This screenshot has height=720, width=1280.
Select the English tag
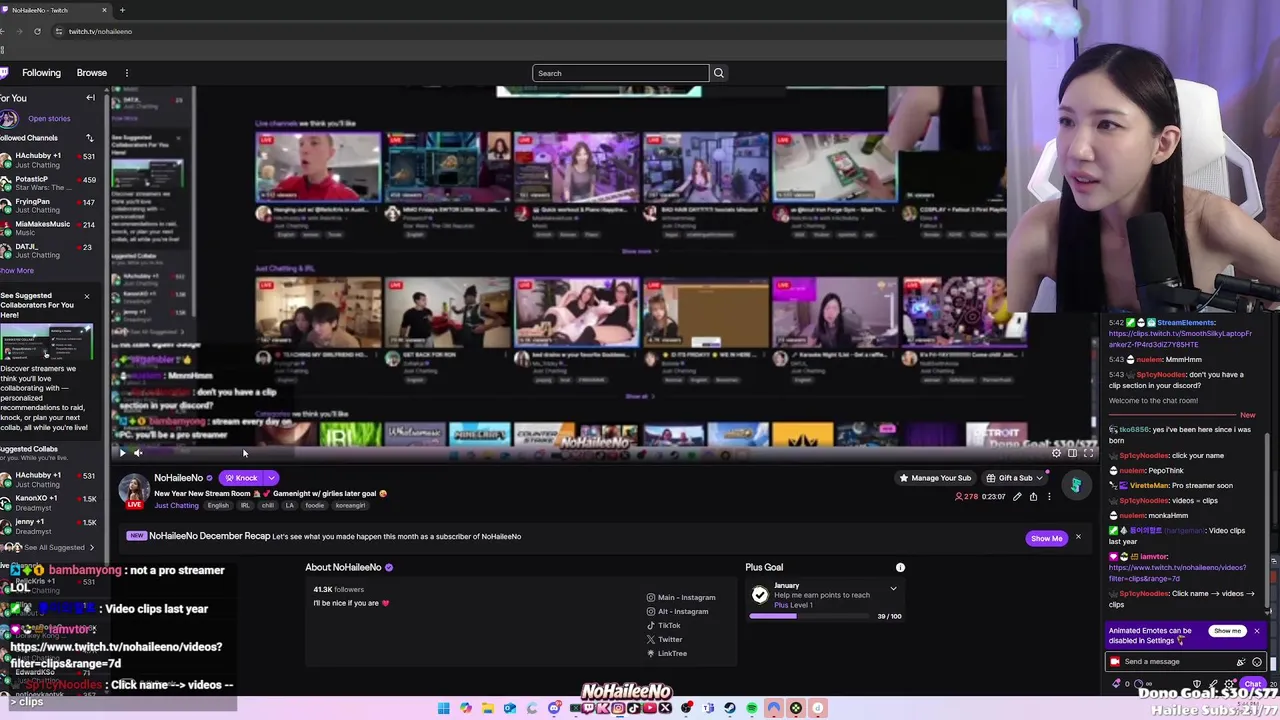tap(218, 506)
